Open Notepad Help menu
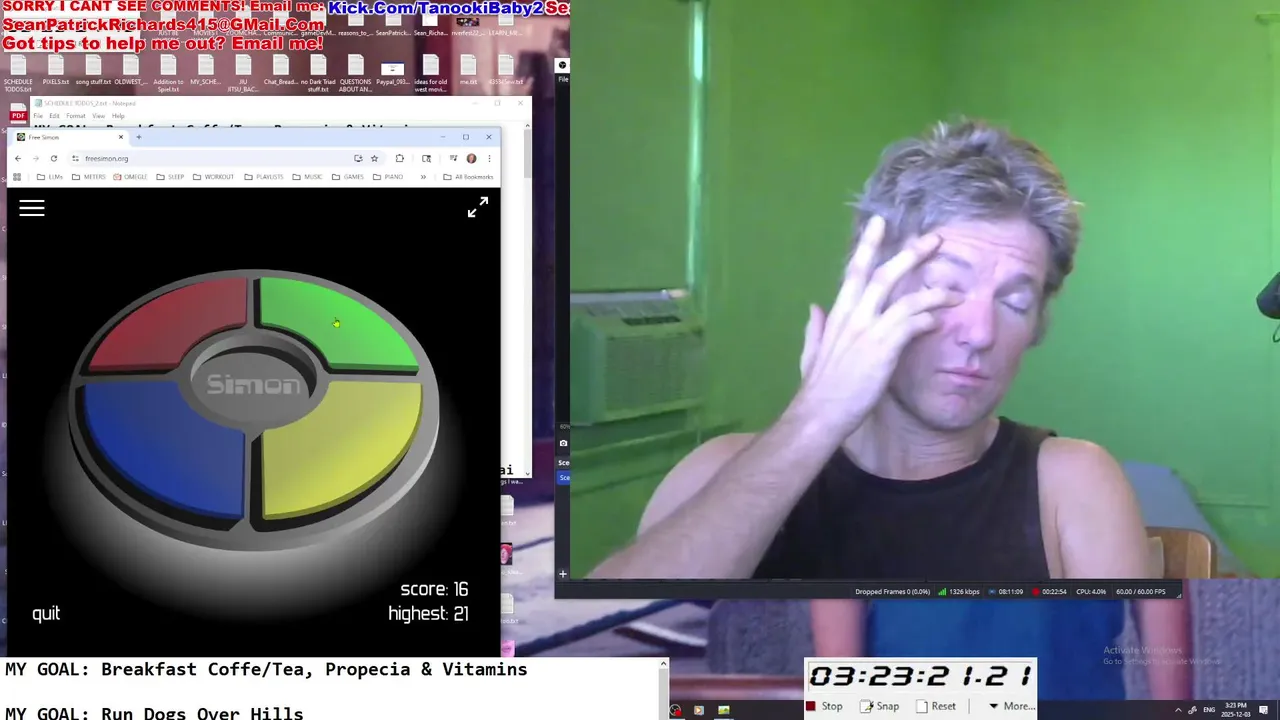This screenshot has height=720, width=1280. (x=118, y=116)
